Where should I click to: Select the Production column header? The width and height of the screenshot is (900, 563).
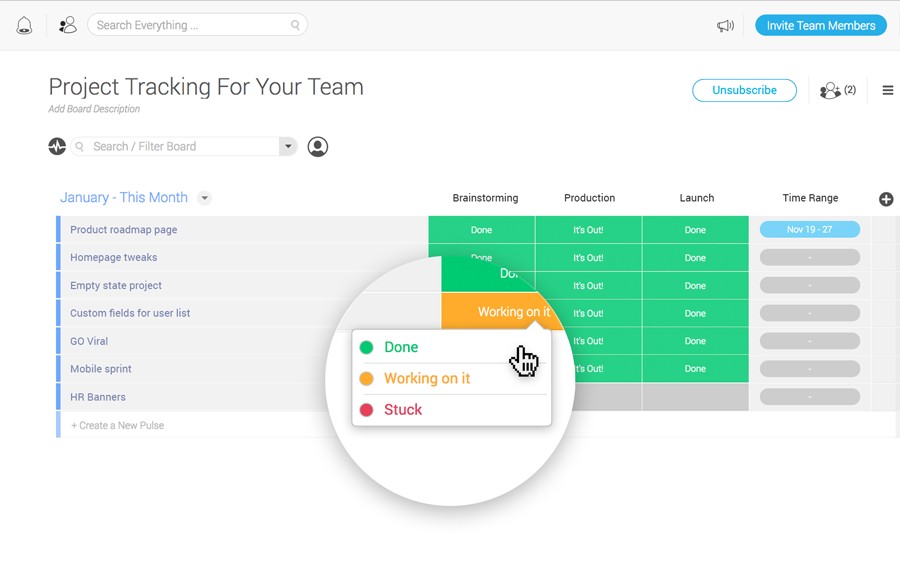(x=589, y=198)
